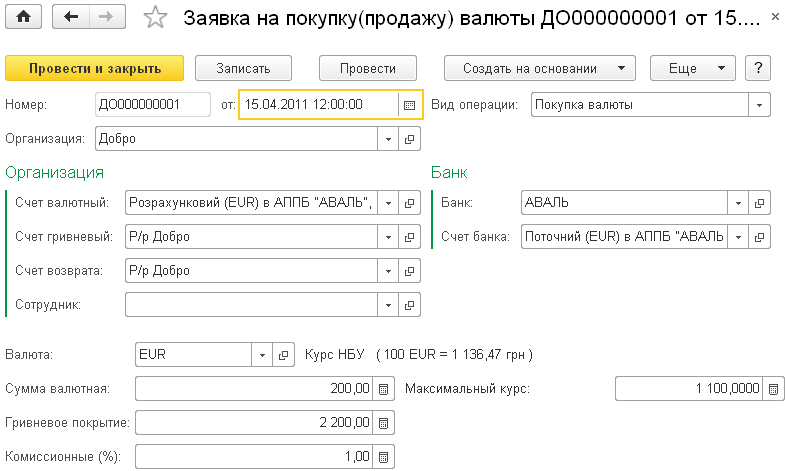Screen dimensions: 785x471
Task: Click the Комиссионные field 1,00
Action: click(x=254, y=457)
